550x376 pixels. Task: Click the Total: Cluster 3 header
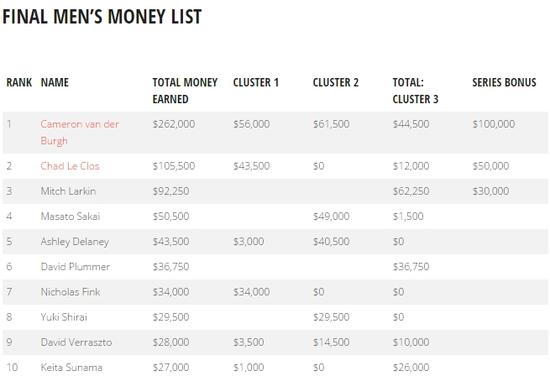click(x=415, y=91)
